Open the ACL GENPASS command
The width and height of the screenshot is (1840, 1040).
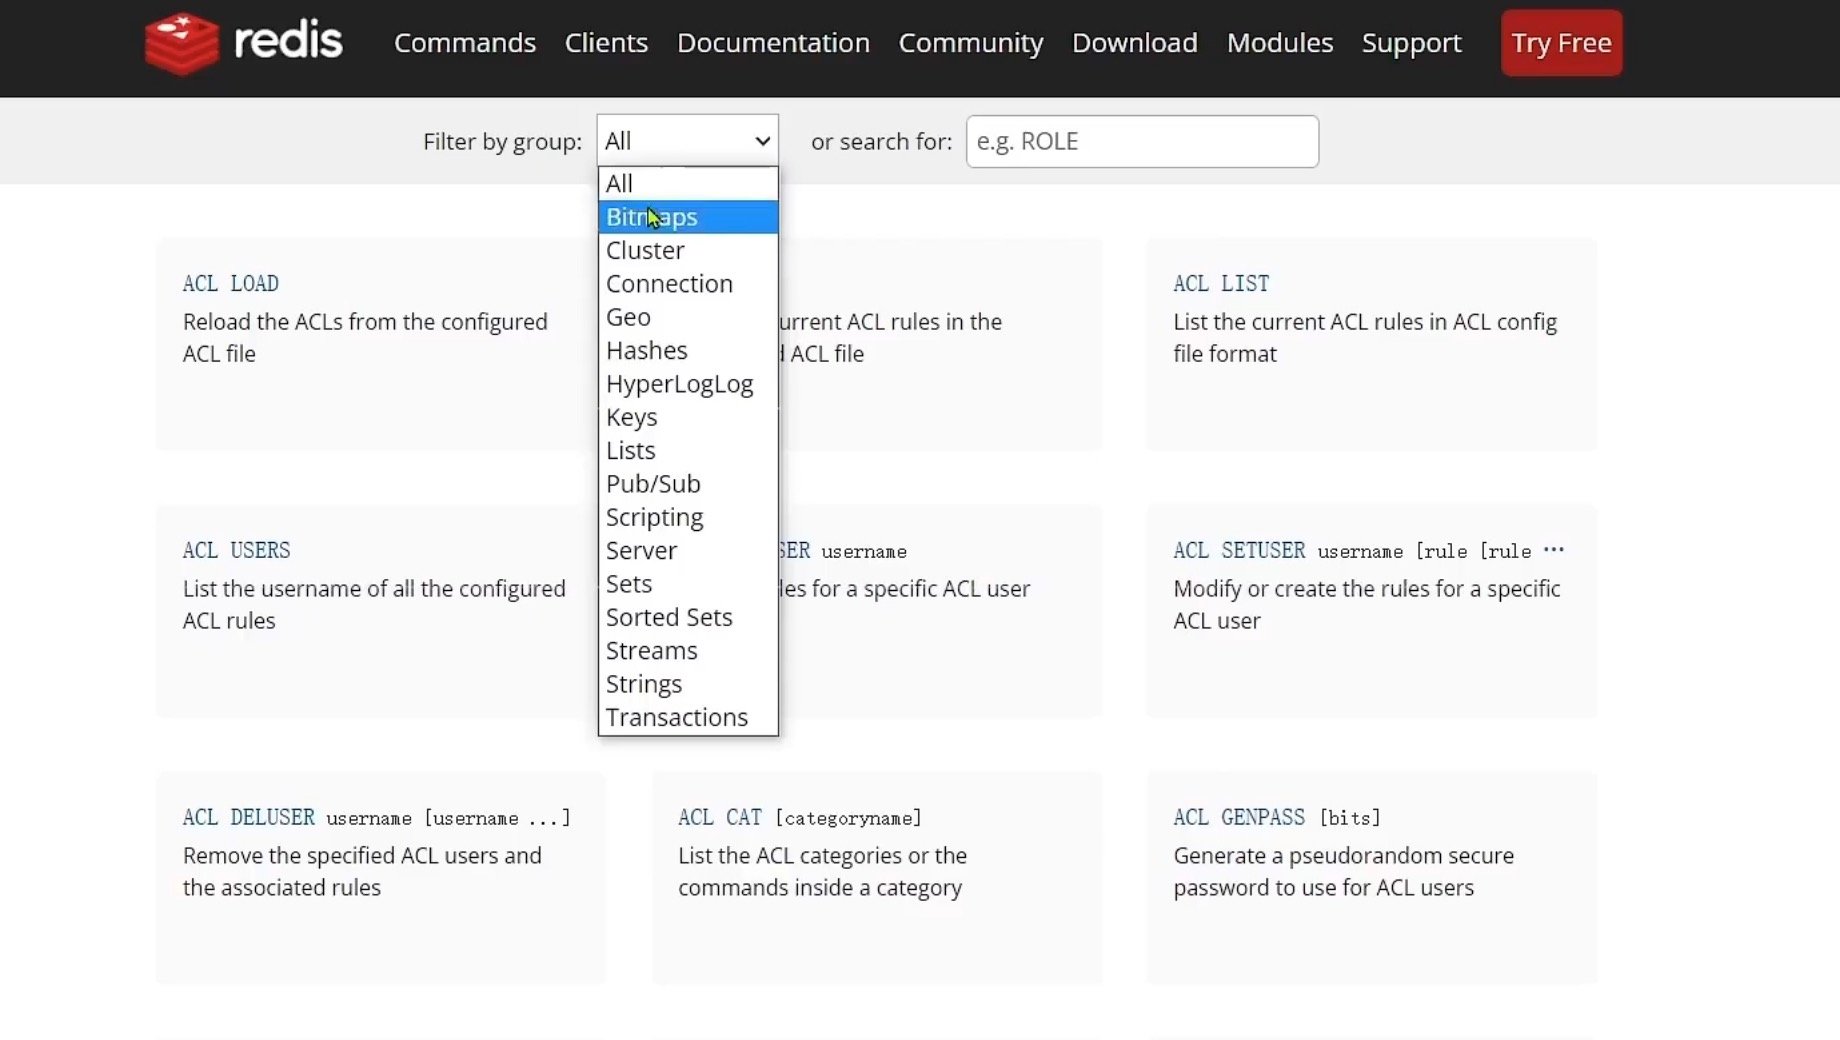1239,818
